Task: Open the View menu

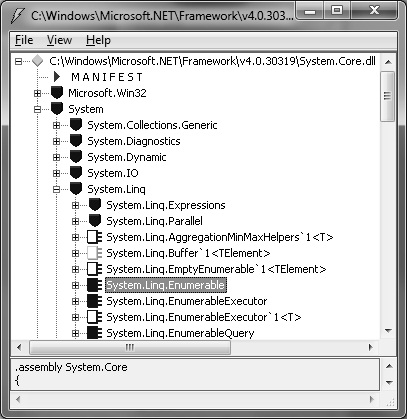Action: pos(59,40)
